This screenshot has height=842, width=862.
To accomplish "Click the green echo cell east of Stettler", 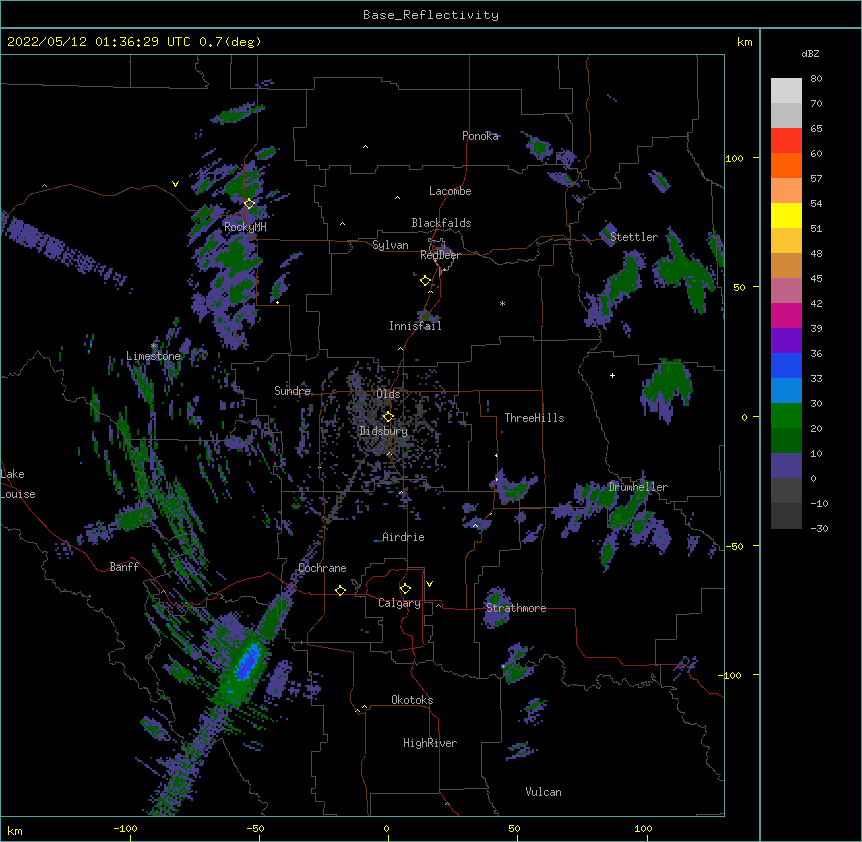I will coord(685,273).
